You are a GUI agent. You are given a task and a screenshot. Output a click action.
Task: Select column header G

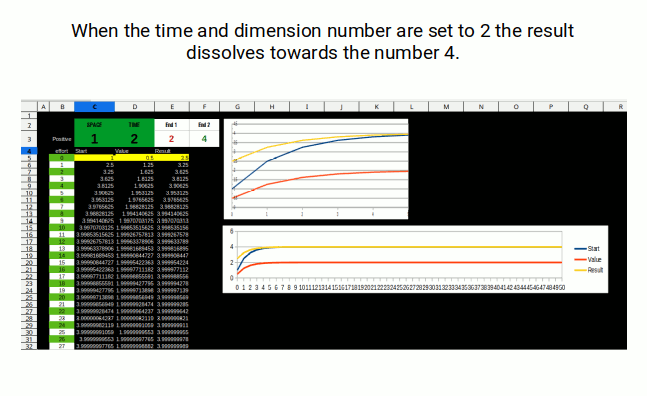point(237,107)
